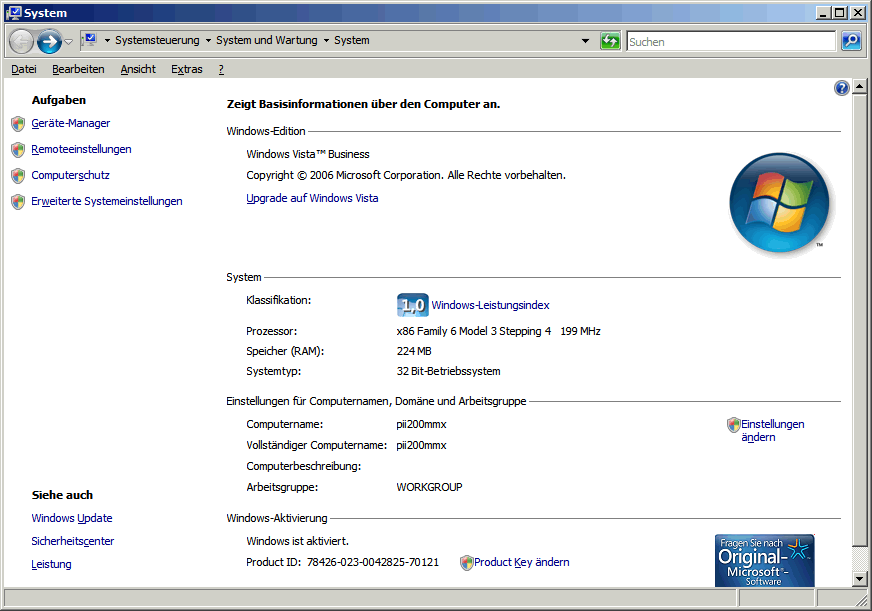Screen dimensions: 872x611
Task: Click the blue help question mark icon
Action: click(841, 88)
